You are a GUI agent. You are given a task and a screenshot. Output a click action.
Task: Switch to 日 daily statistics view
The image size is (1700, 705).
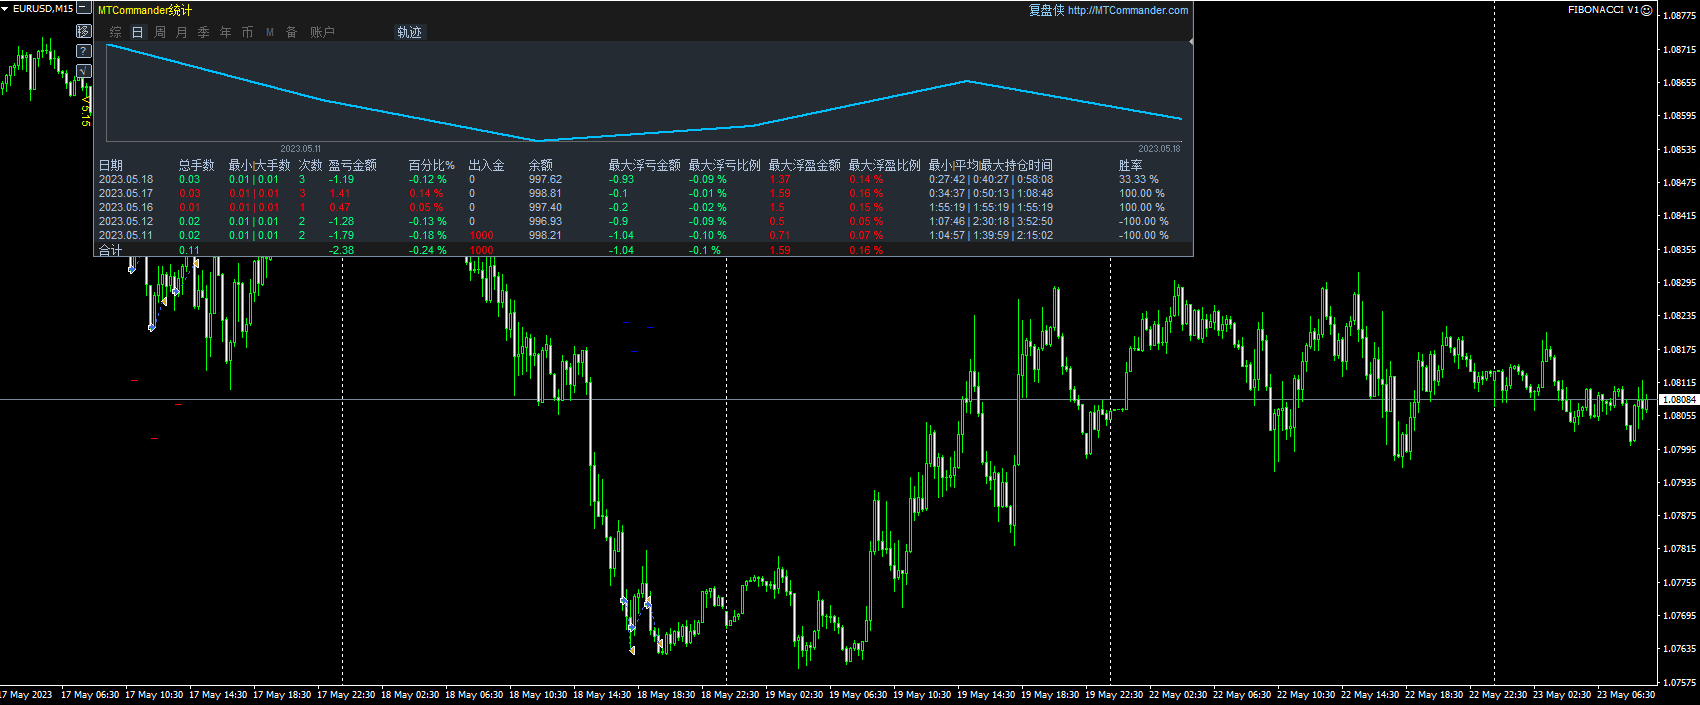tap(138, 32)
